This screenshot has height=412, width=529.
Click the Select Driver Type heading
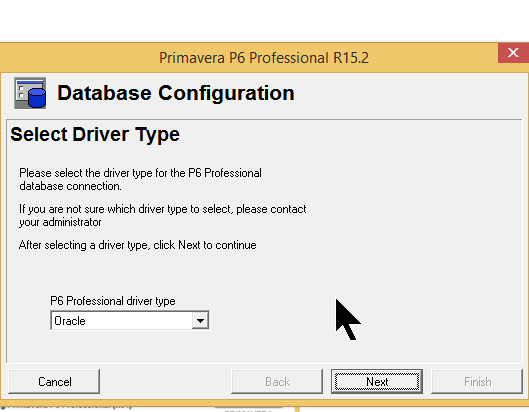[x=95, y=134]
